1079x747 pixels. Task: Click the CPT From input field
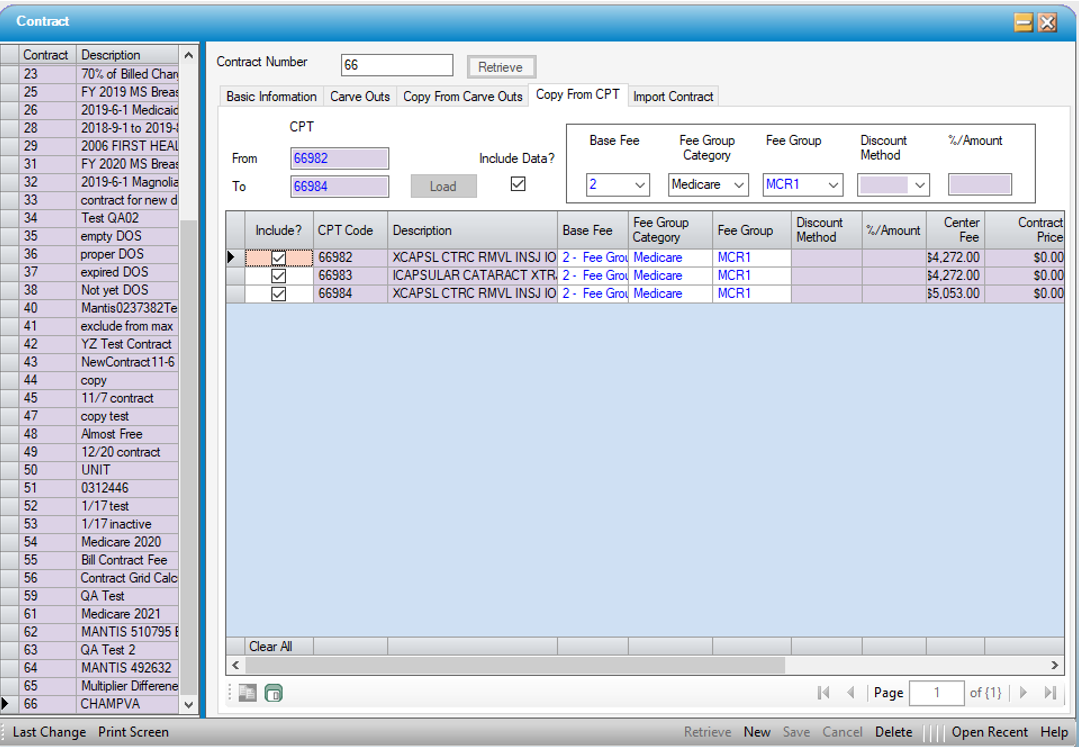[340, 158]
